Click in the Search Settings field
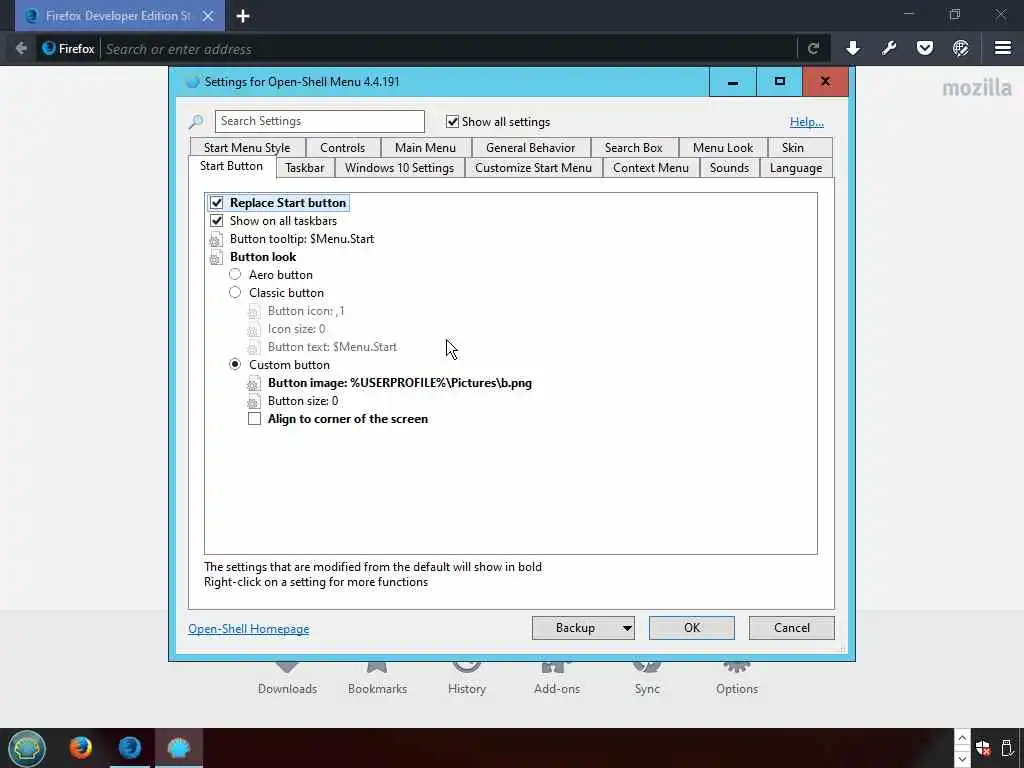Image resolution: width=1024 pixels, height=768 pixels. tap(319, 121)
